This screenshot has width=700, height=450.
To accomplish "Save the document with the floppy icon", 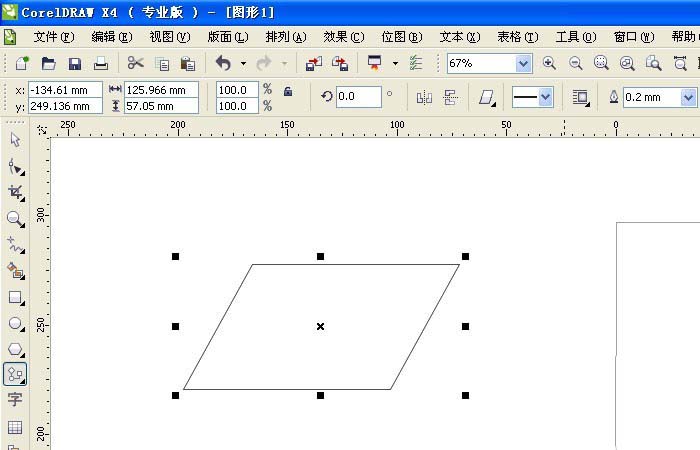I will 75,63.
